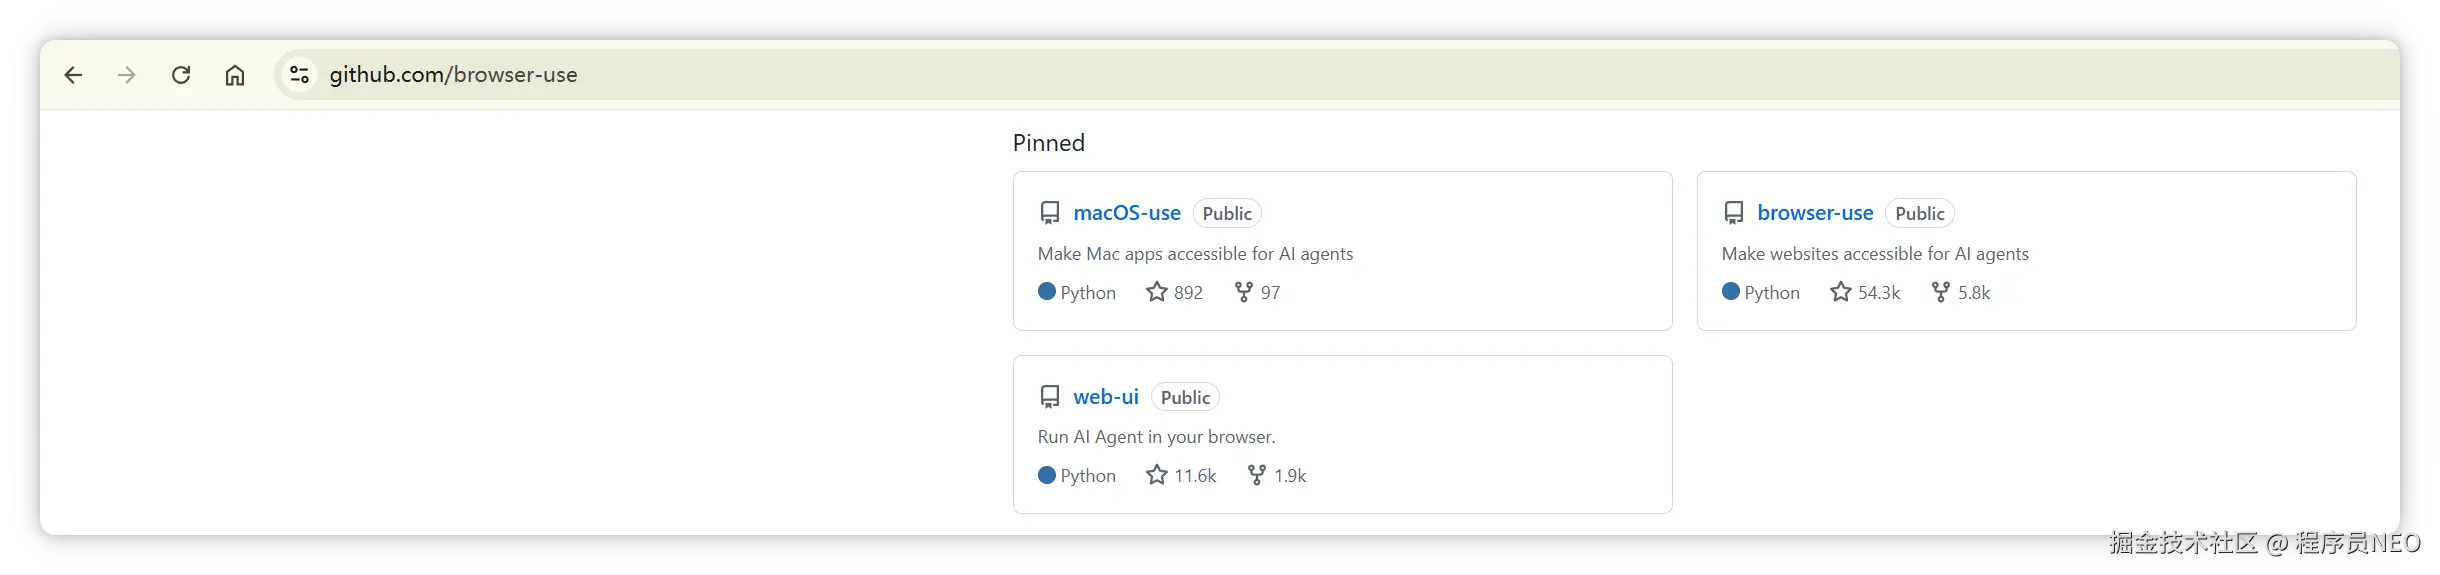Go to the browser home page
Screen dimensions: 2440x575
(235, 75)
